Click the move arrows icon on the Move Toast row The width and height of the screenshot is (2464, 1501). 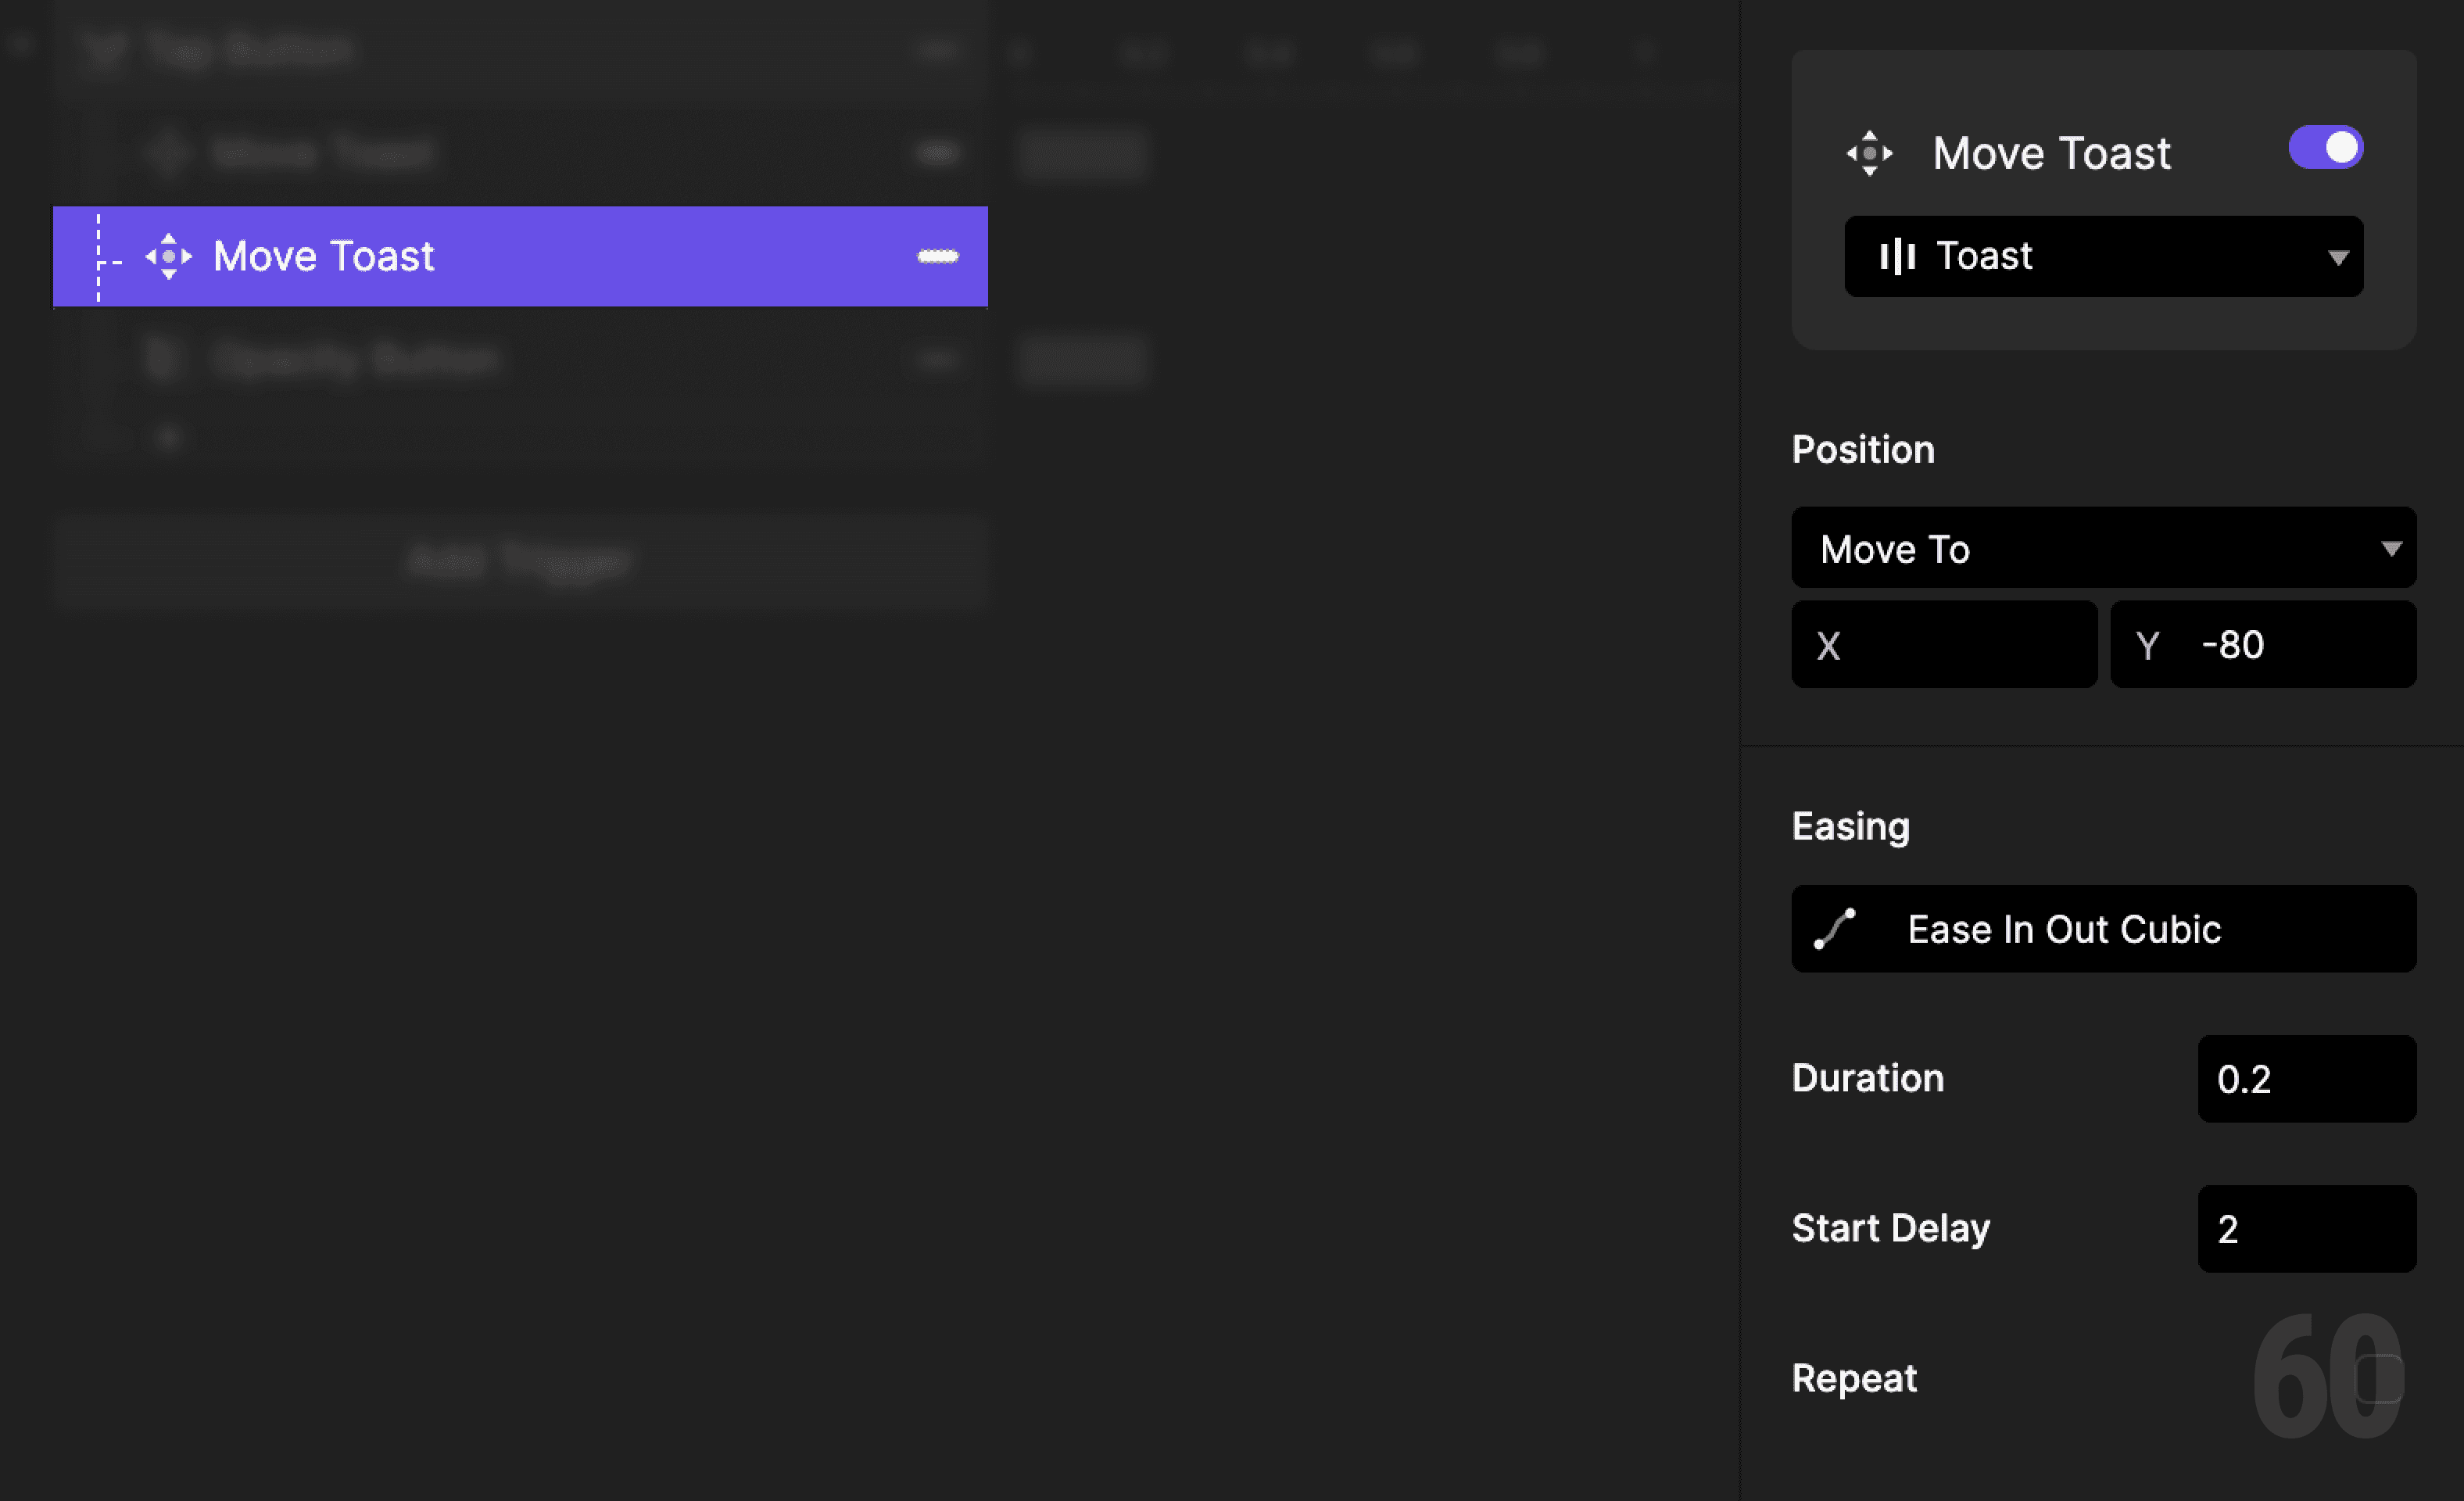(168, 256)
